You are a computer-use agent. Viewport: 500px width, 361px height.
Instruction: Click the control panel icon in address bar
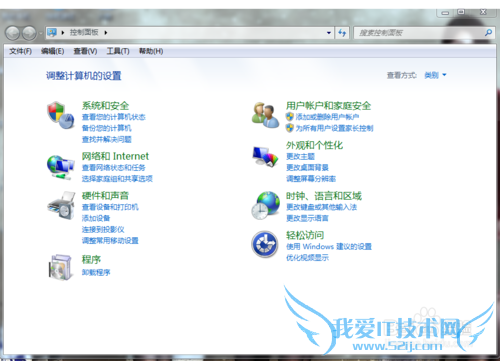tap(52, 32)
